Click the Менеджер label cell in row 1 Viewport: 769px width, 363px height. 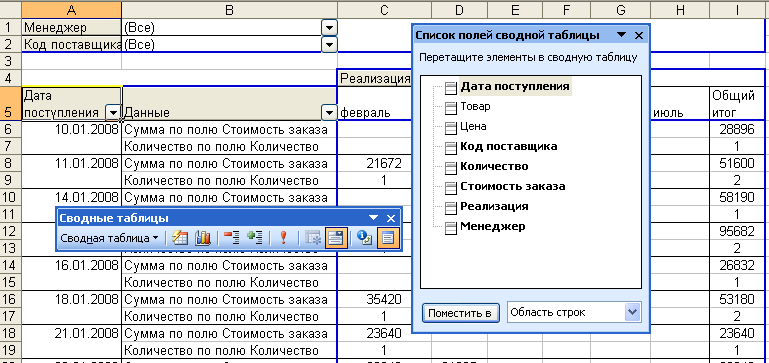(72, 28)
